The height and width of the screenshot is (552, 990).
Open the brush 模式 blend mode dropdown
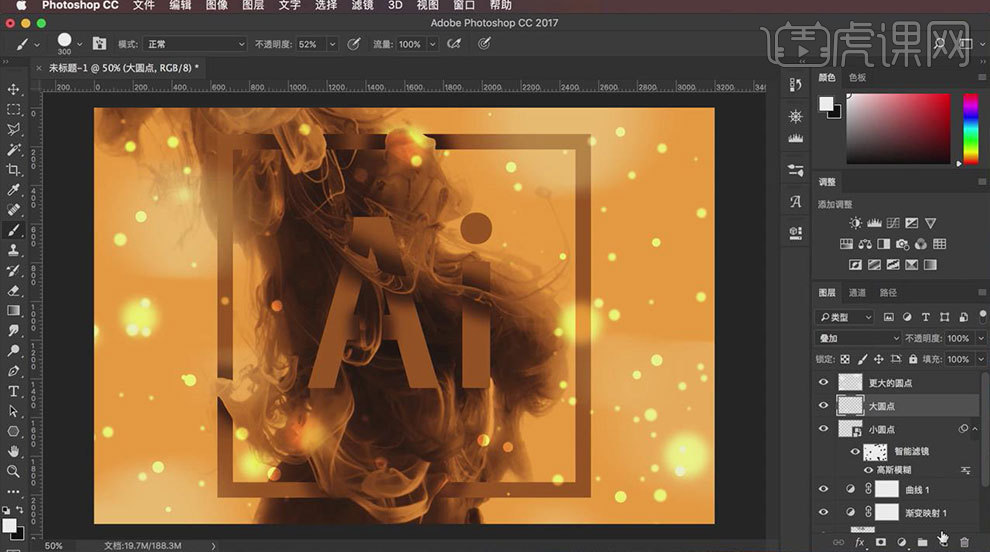click(195, 44)
